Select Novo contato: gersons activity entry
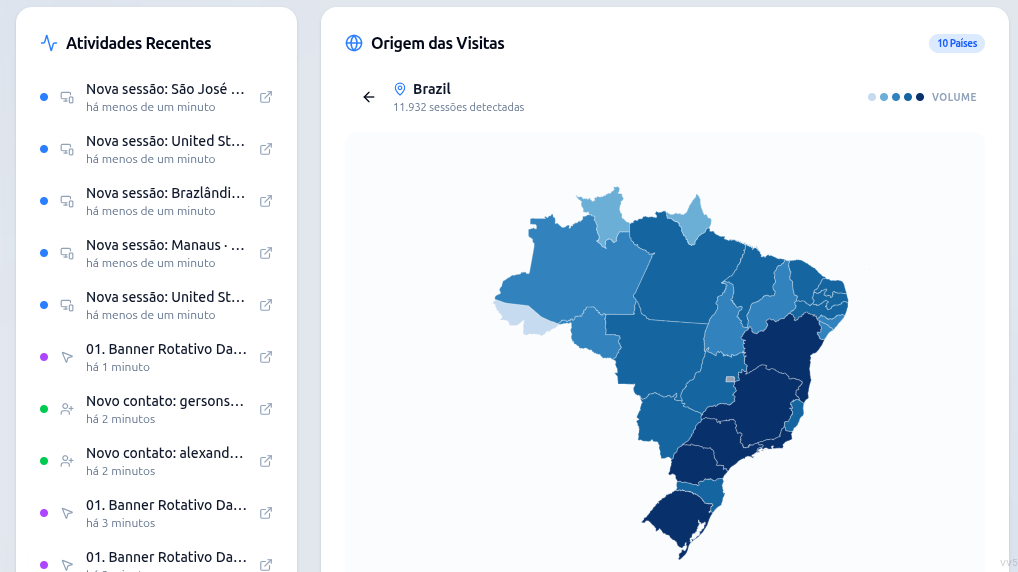 [x=156, y=409]
